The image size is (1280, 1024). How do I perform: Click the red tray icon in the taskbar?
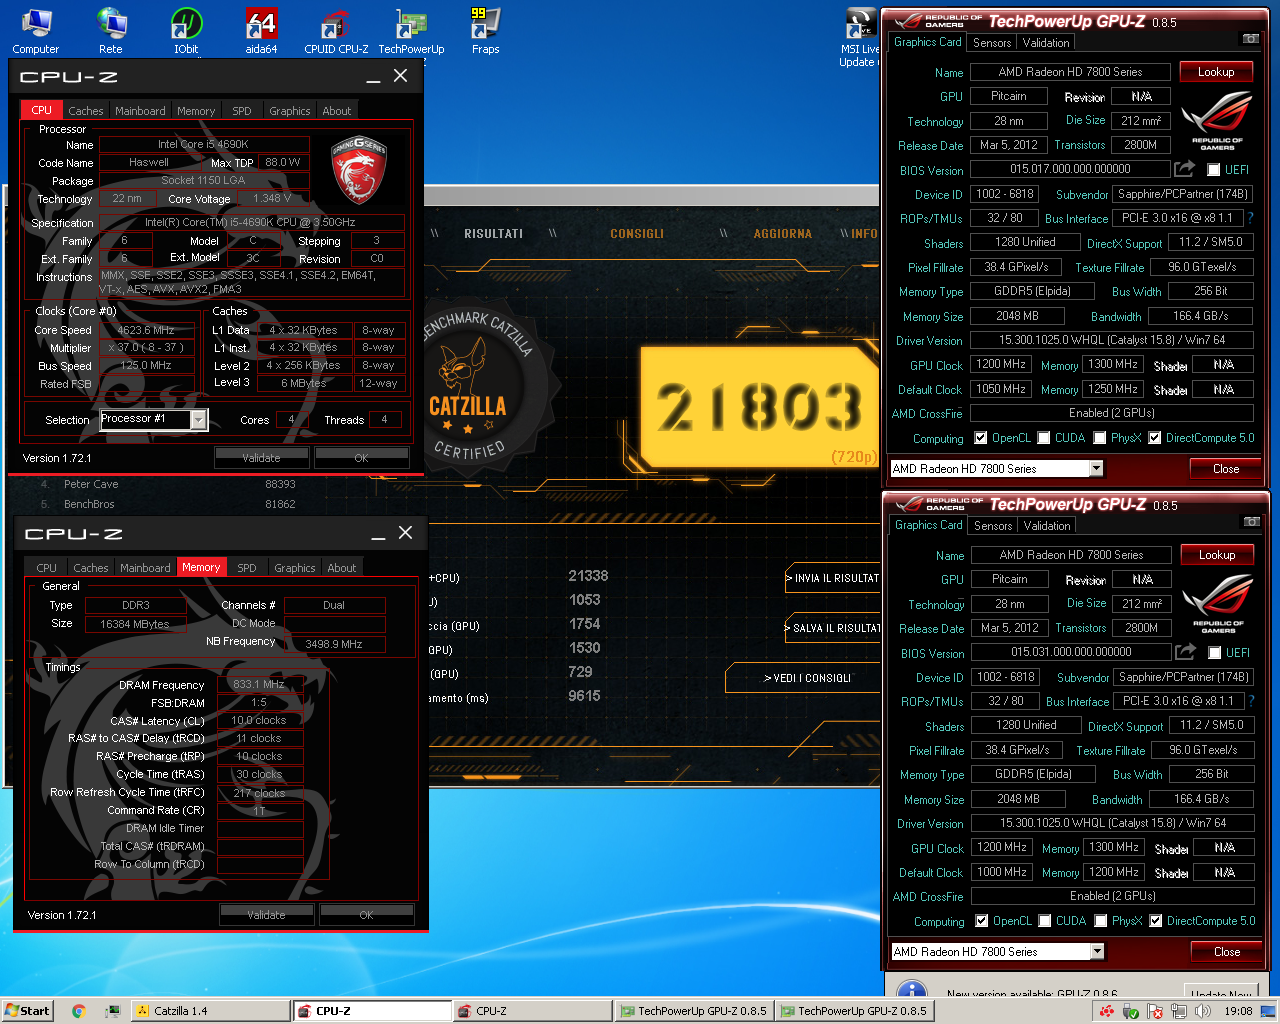[1107, 1011]
